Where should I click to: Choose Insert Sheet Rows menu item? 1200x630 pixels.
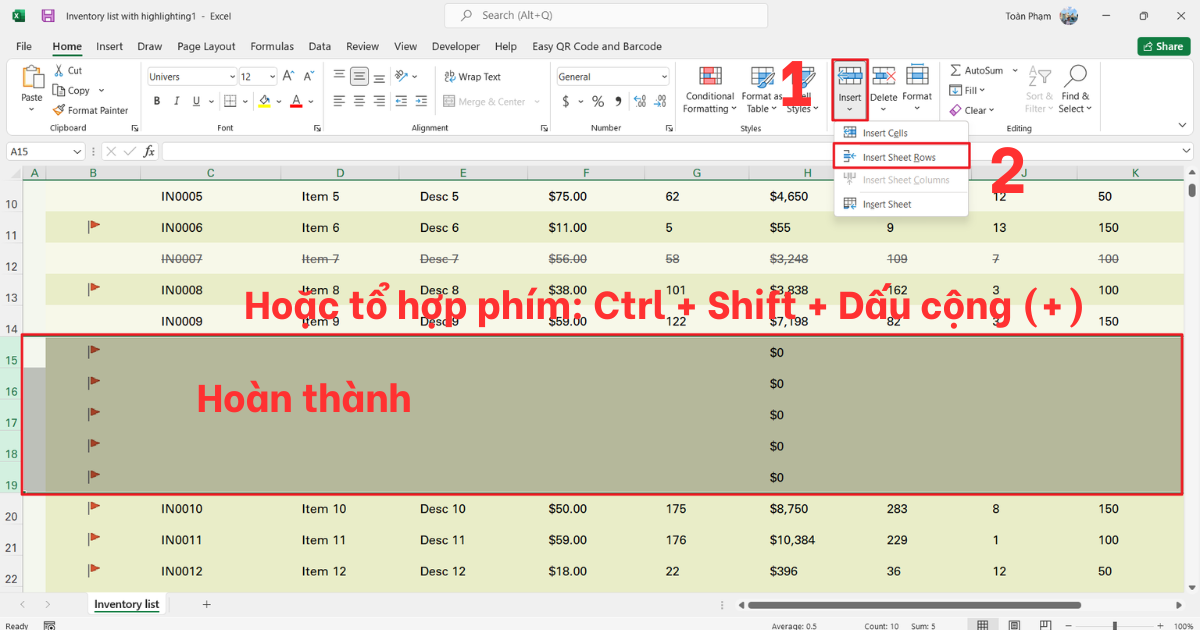coord(901,157)
